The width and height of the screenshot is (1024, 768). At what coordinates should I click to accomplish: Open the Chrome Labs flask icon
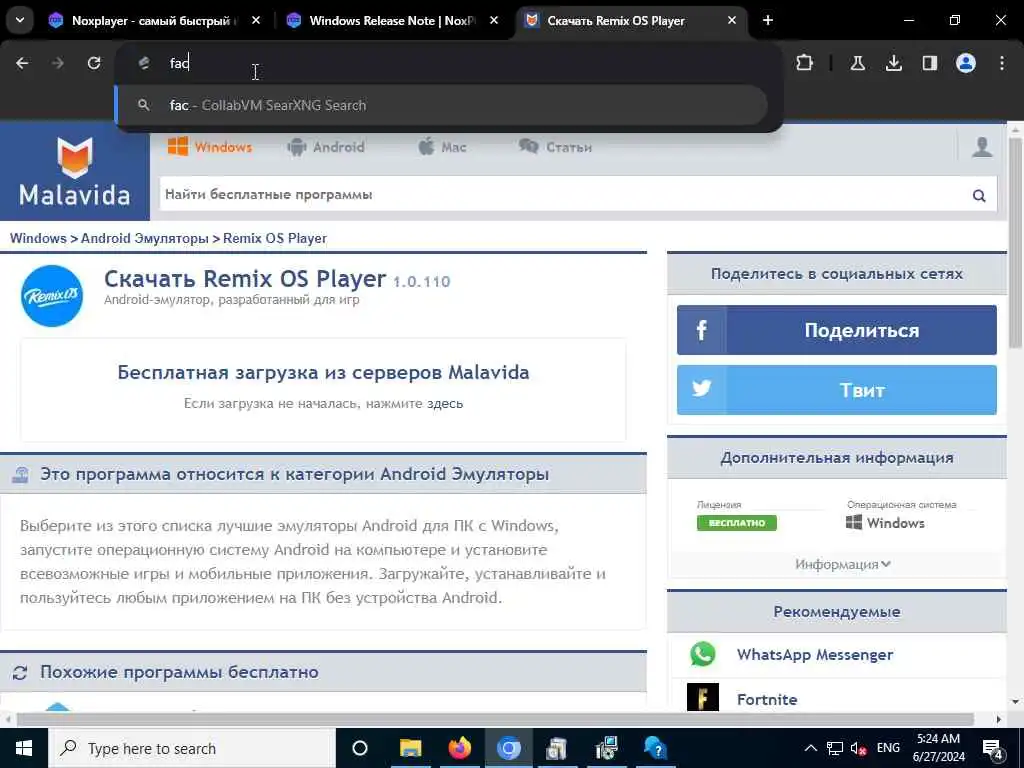tap(857, 63)
